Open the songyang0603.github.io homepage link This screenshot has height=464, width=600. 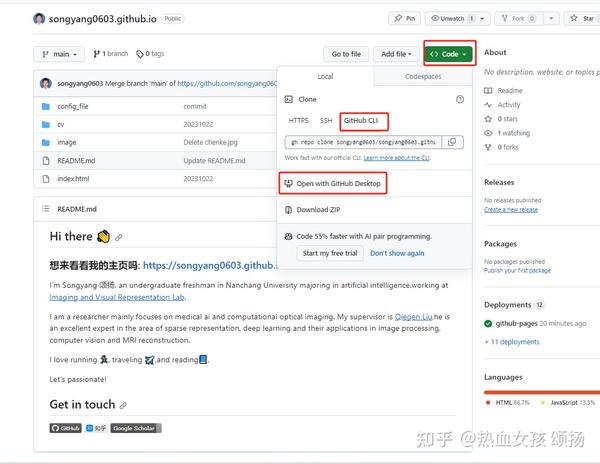point(210,265)
